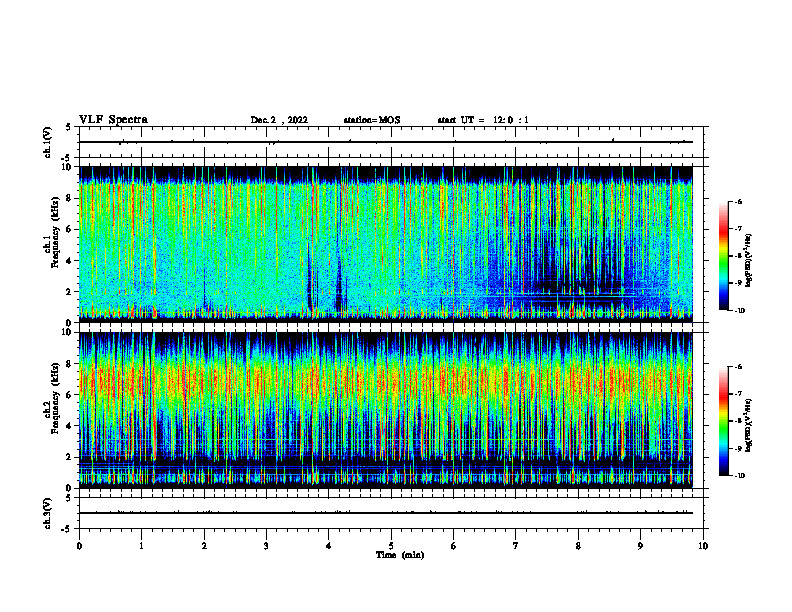
Task: Click the ch.1 spectrogram color bar
Action: (723, 256)
